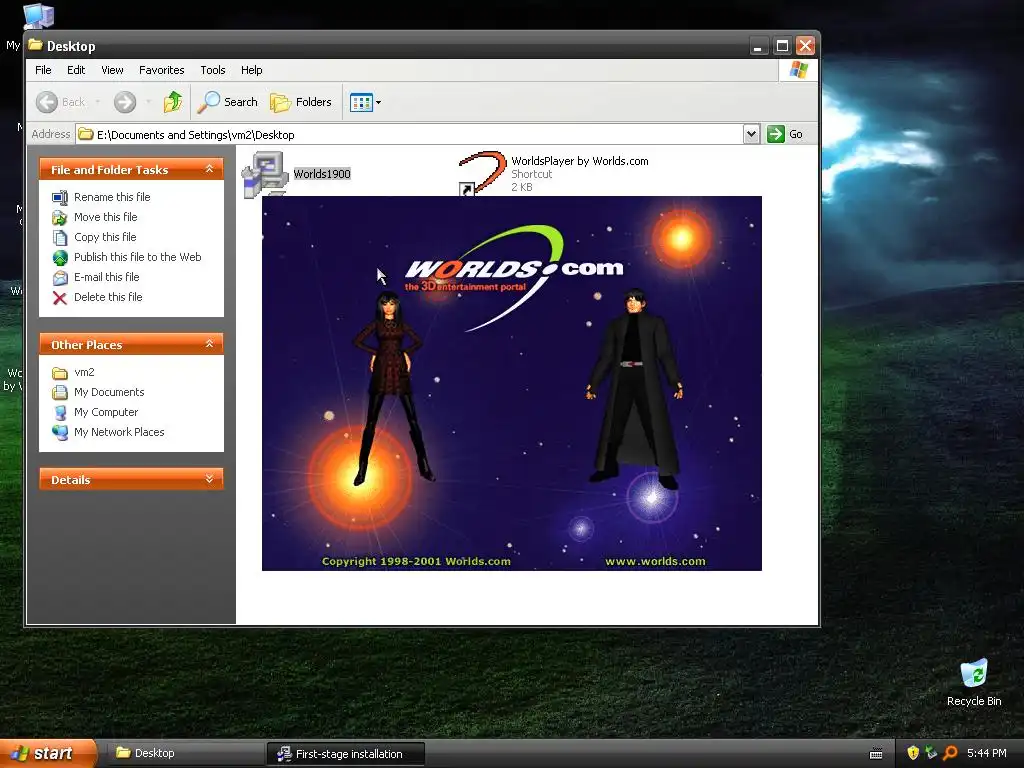Expand the Views dropdown arrow

379,103
